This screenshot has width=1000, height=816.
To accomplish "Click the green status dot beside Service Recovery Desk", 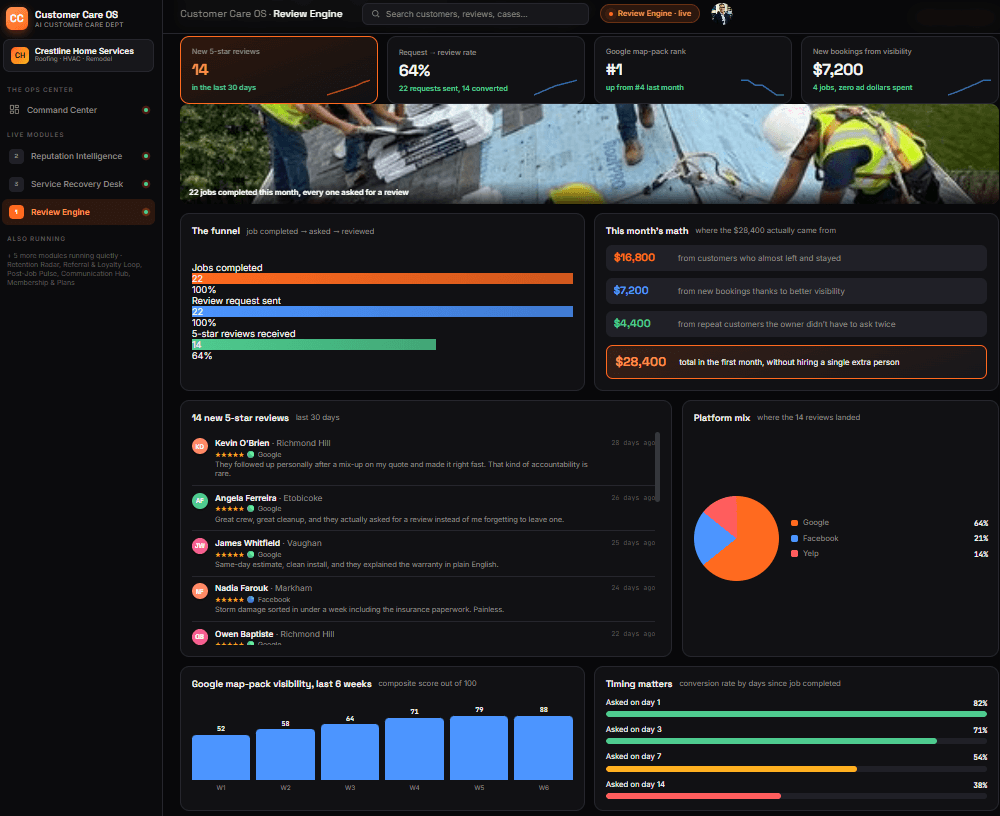I will tap(146, 184).
